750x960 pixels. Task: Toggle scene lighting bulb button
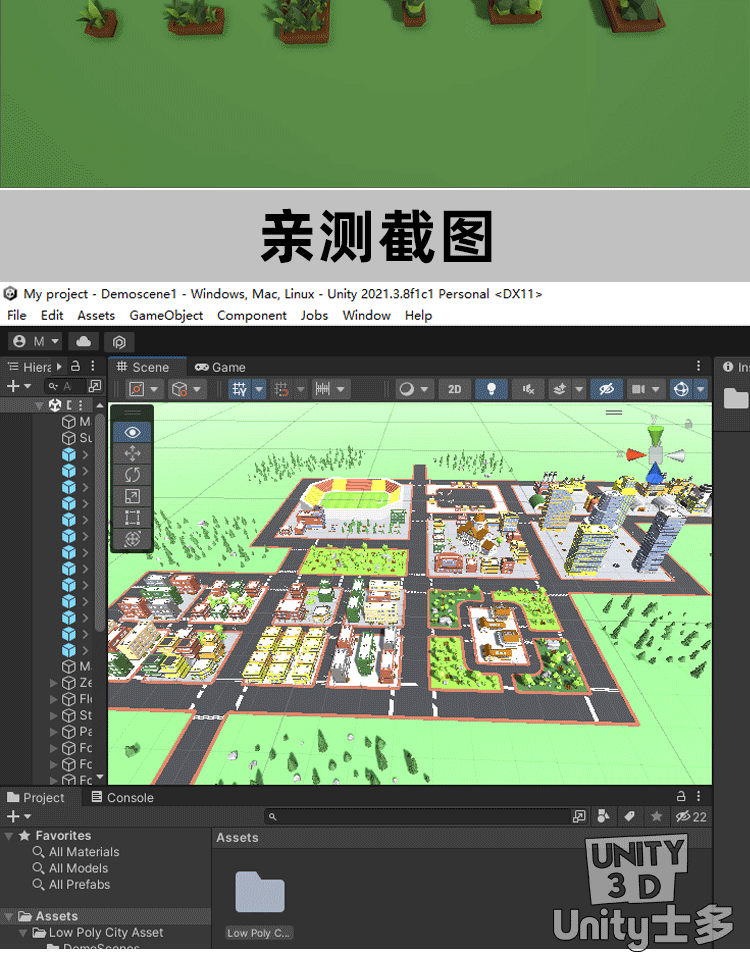(x=490, y=389)
